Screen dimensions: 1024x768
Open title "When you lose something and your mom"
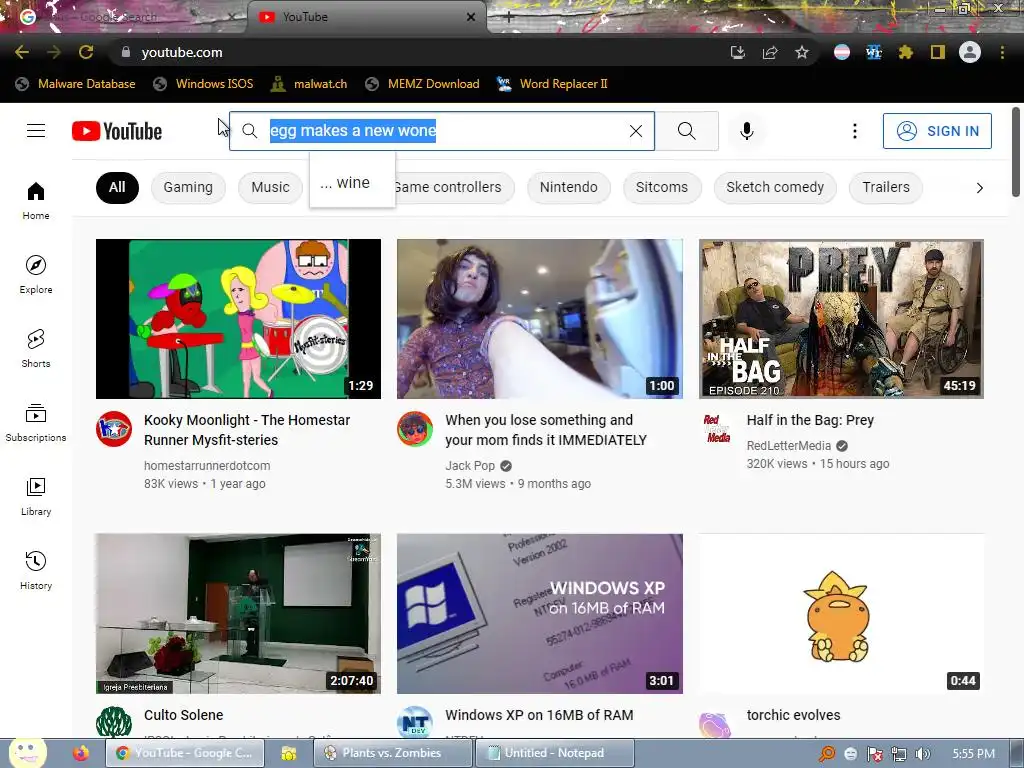pos(546,430)
